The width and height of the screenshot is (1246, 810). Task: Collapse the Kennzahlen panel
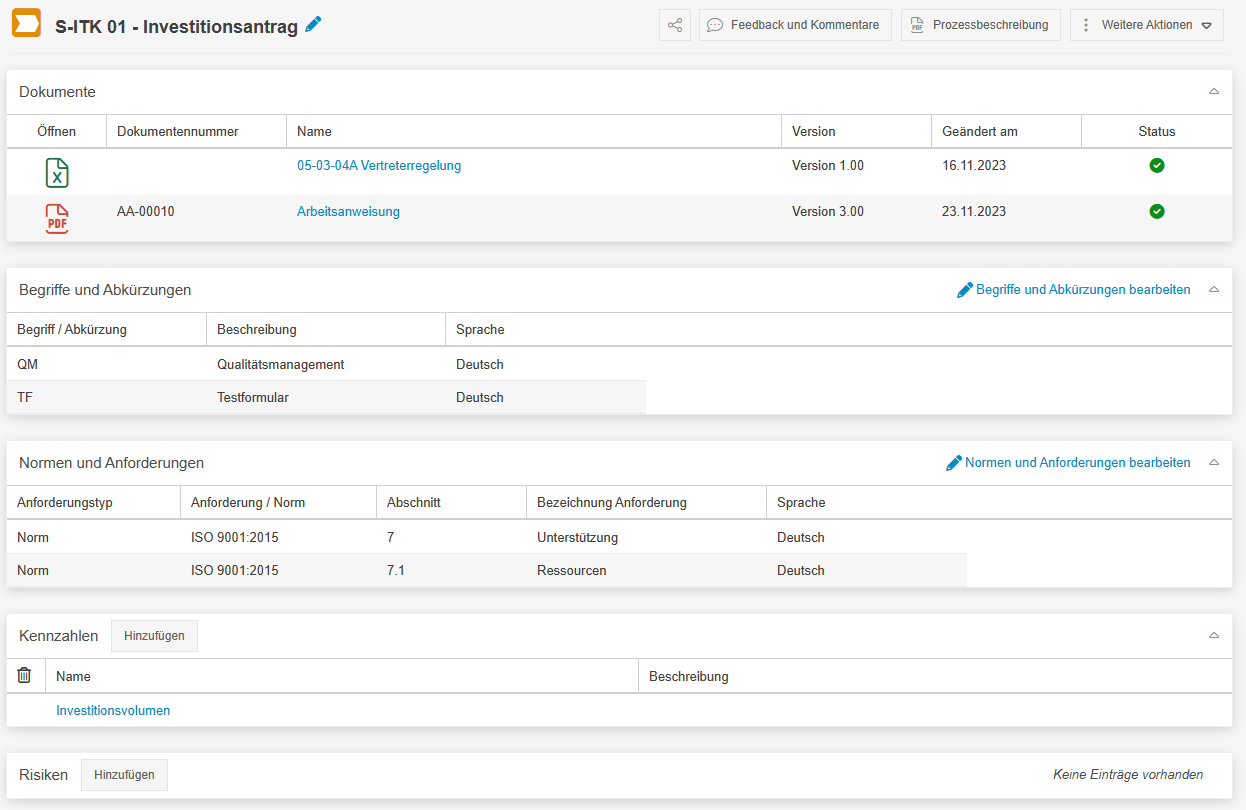tap(1214, 636)
